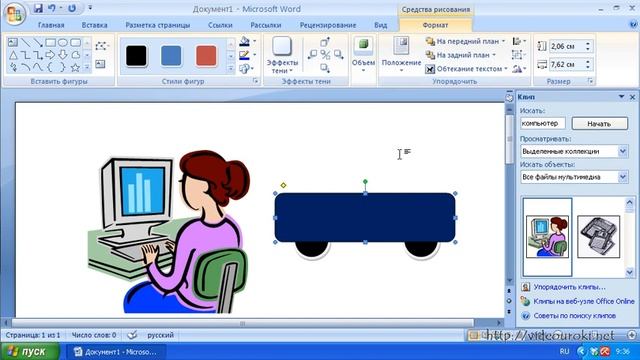Open the Рецензирование tab
This screenshot has width=640, height=360.
pos(328,25)
